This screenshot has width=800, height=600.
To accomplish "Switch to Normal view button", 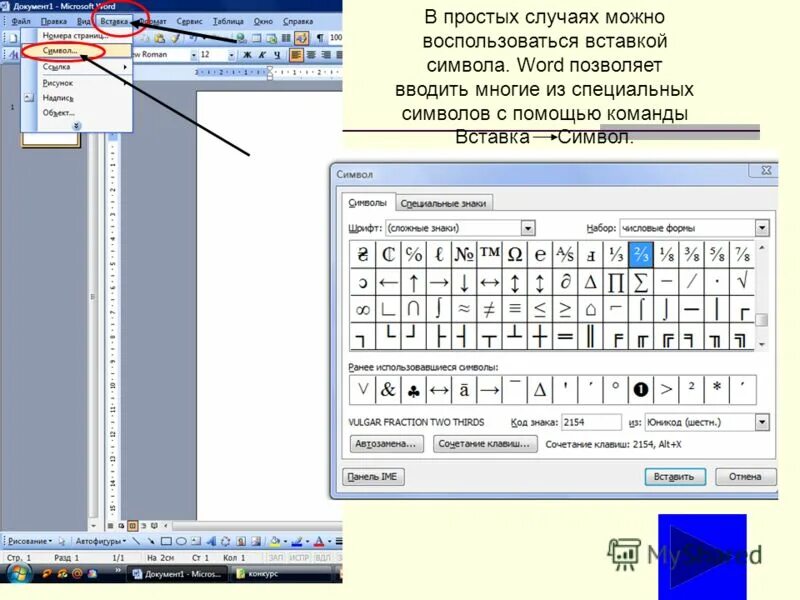I will click(110, 525).
